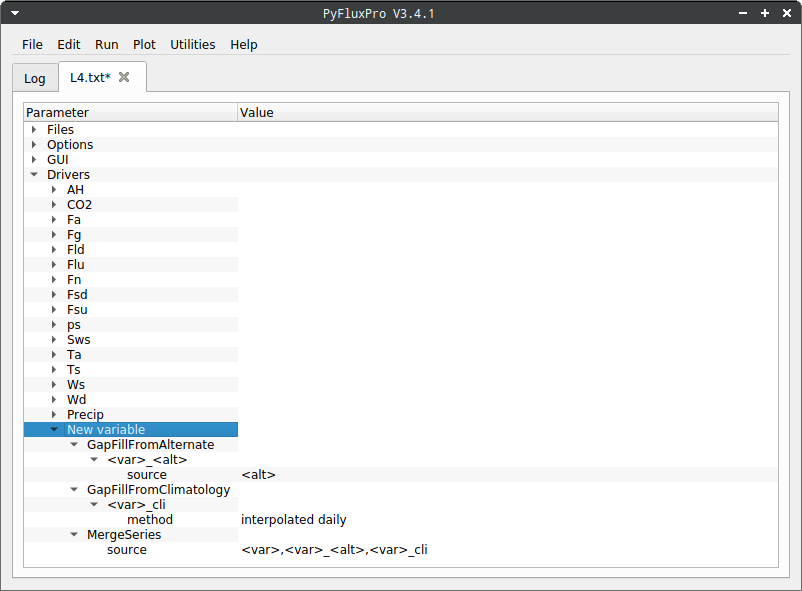Maximize the PyFluxPro window
This screenshot has width=802, height=591.
(765, 13)
